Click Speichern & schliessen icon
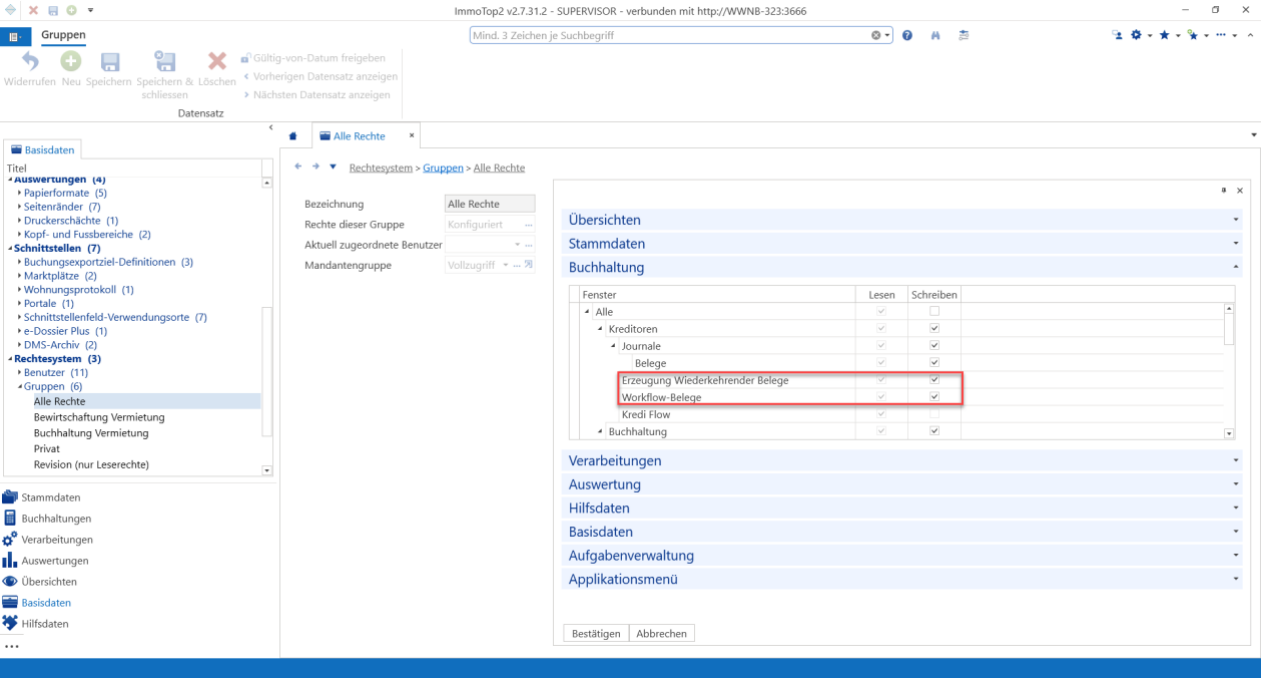The image size is (1261, 678). click(x=165, y=62)
